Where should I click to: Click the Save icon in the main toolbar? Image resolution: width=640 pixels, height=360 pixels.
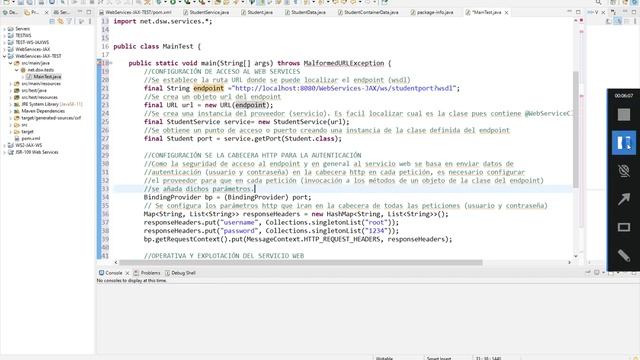point(20,2)
